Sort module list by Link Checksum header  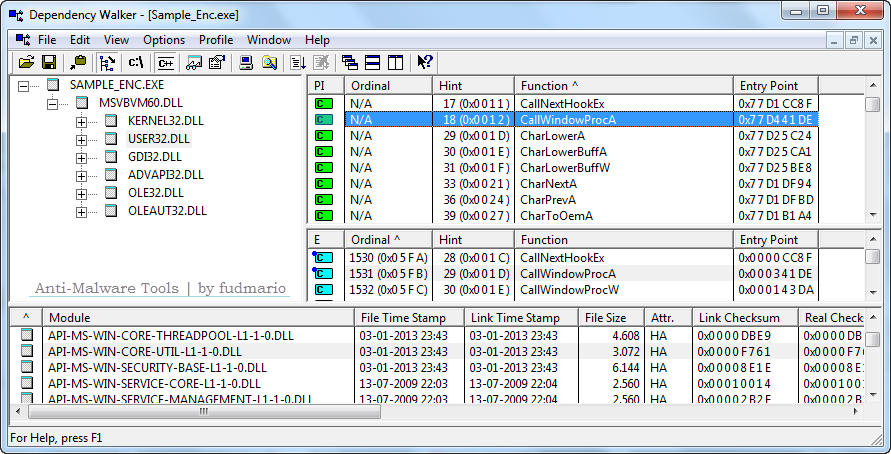pyautogui.click(x=745, y=318)
